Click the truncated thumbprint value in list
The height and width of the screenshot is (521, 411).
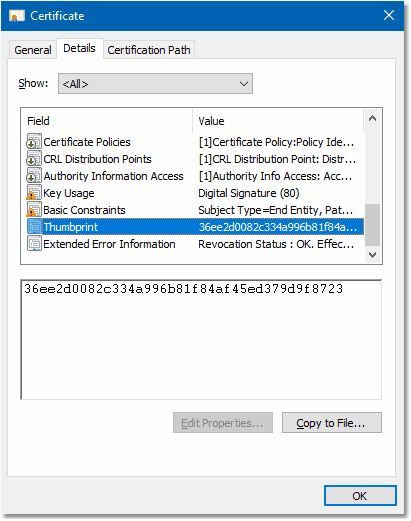[278, 227]
